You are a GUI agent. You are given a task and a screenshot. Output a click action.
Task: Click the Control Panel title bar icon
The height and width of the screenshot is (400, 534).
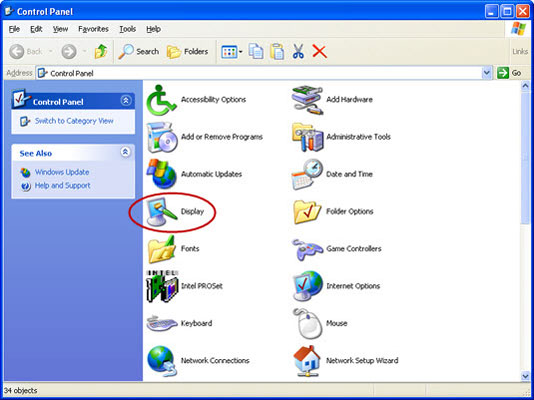pyautogui.click(x=9, y=12)
